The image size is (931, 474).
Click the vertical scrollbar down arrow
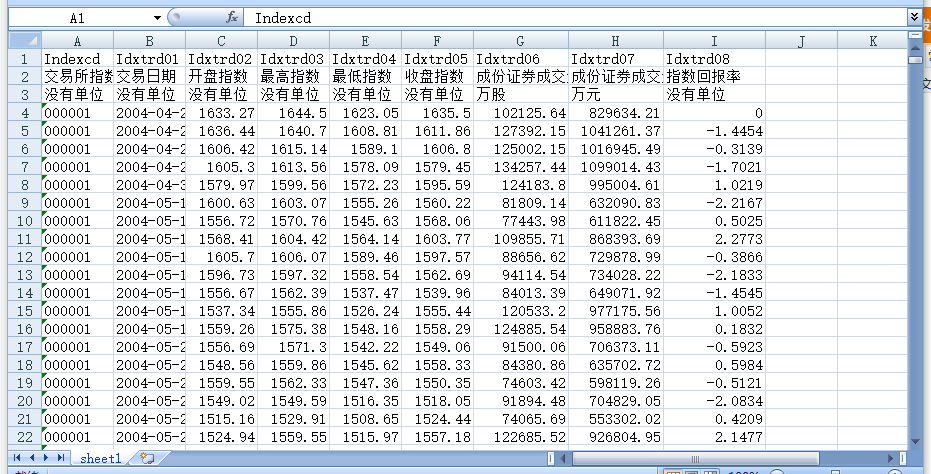pyautogui.click(x=915, y=441)
